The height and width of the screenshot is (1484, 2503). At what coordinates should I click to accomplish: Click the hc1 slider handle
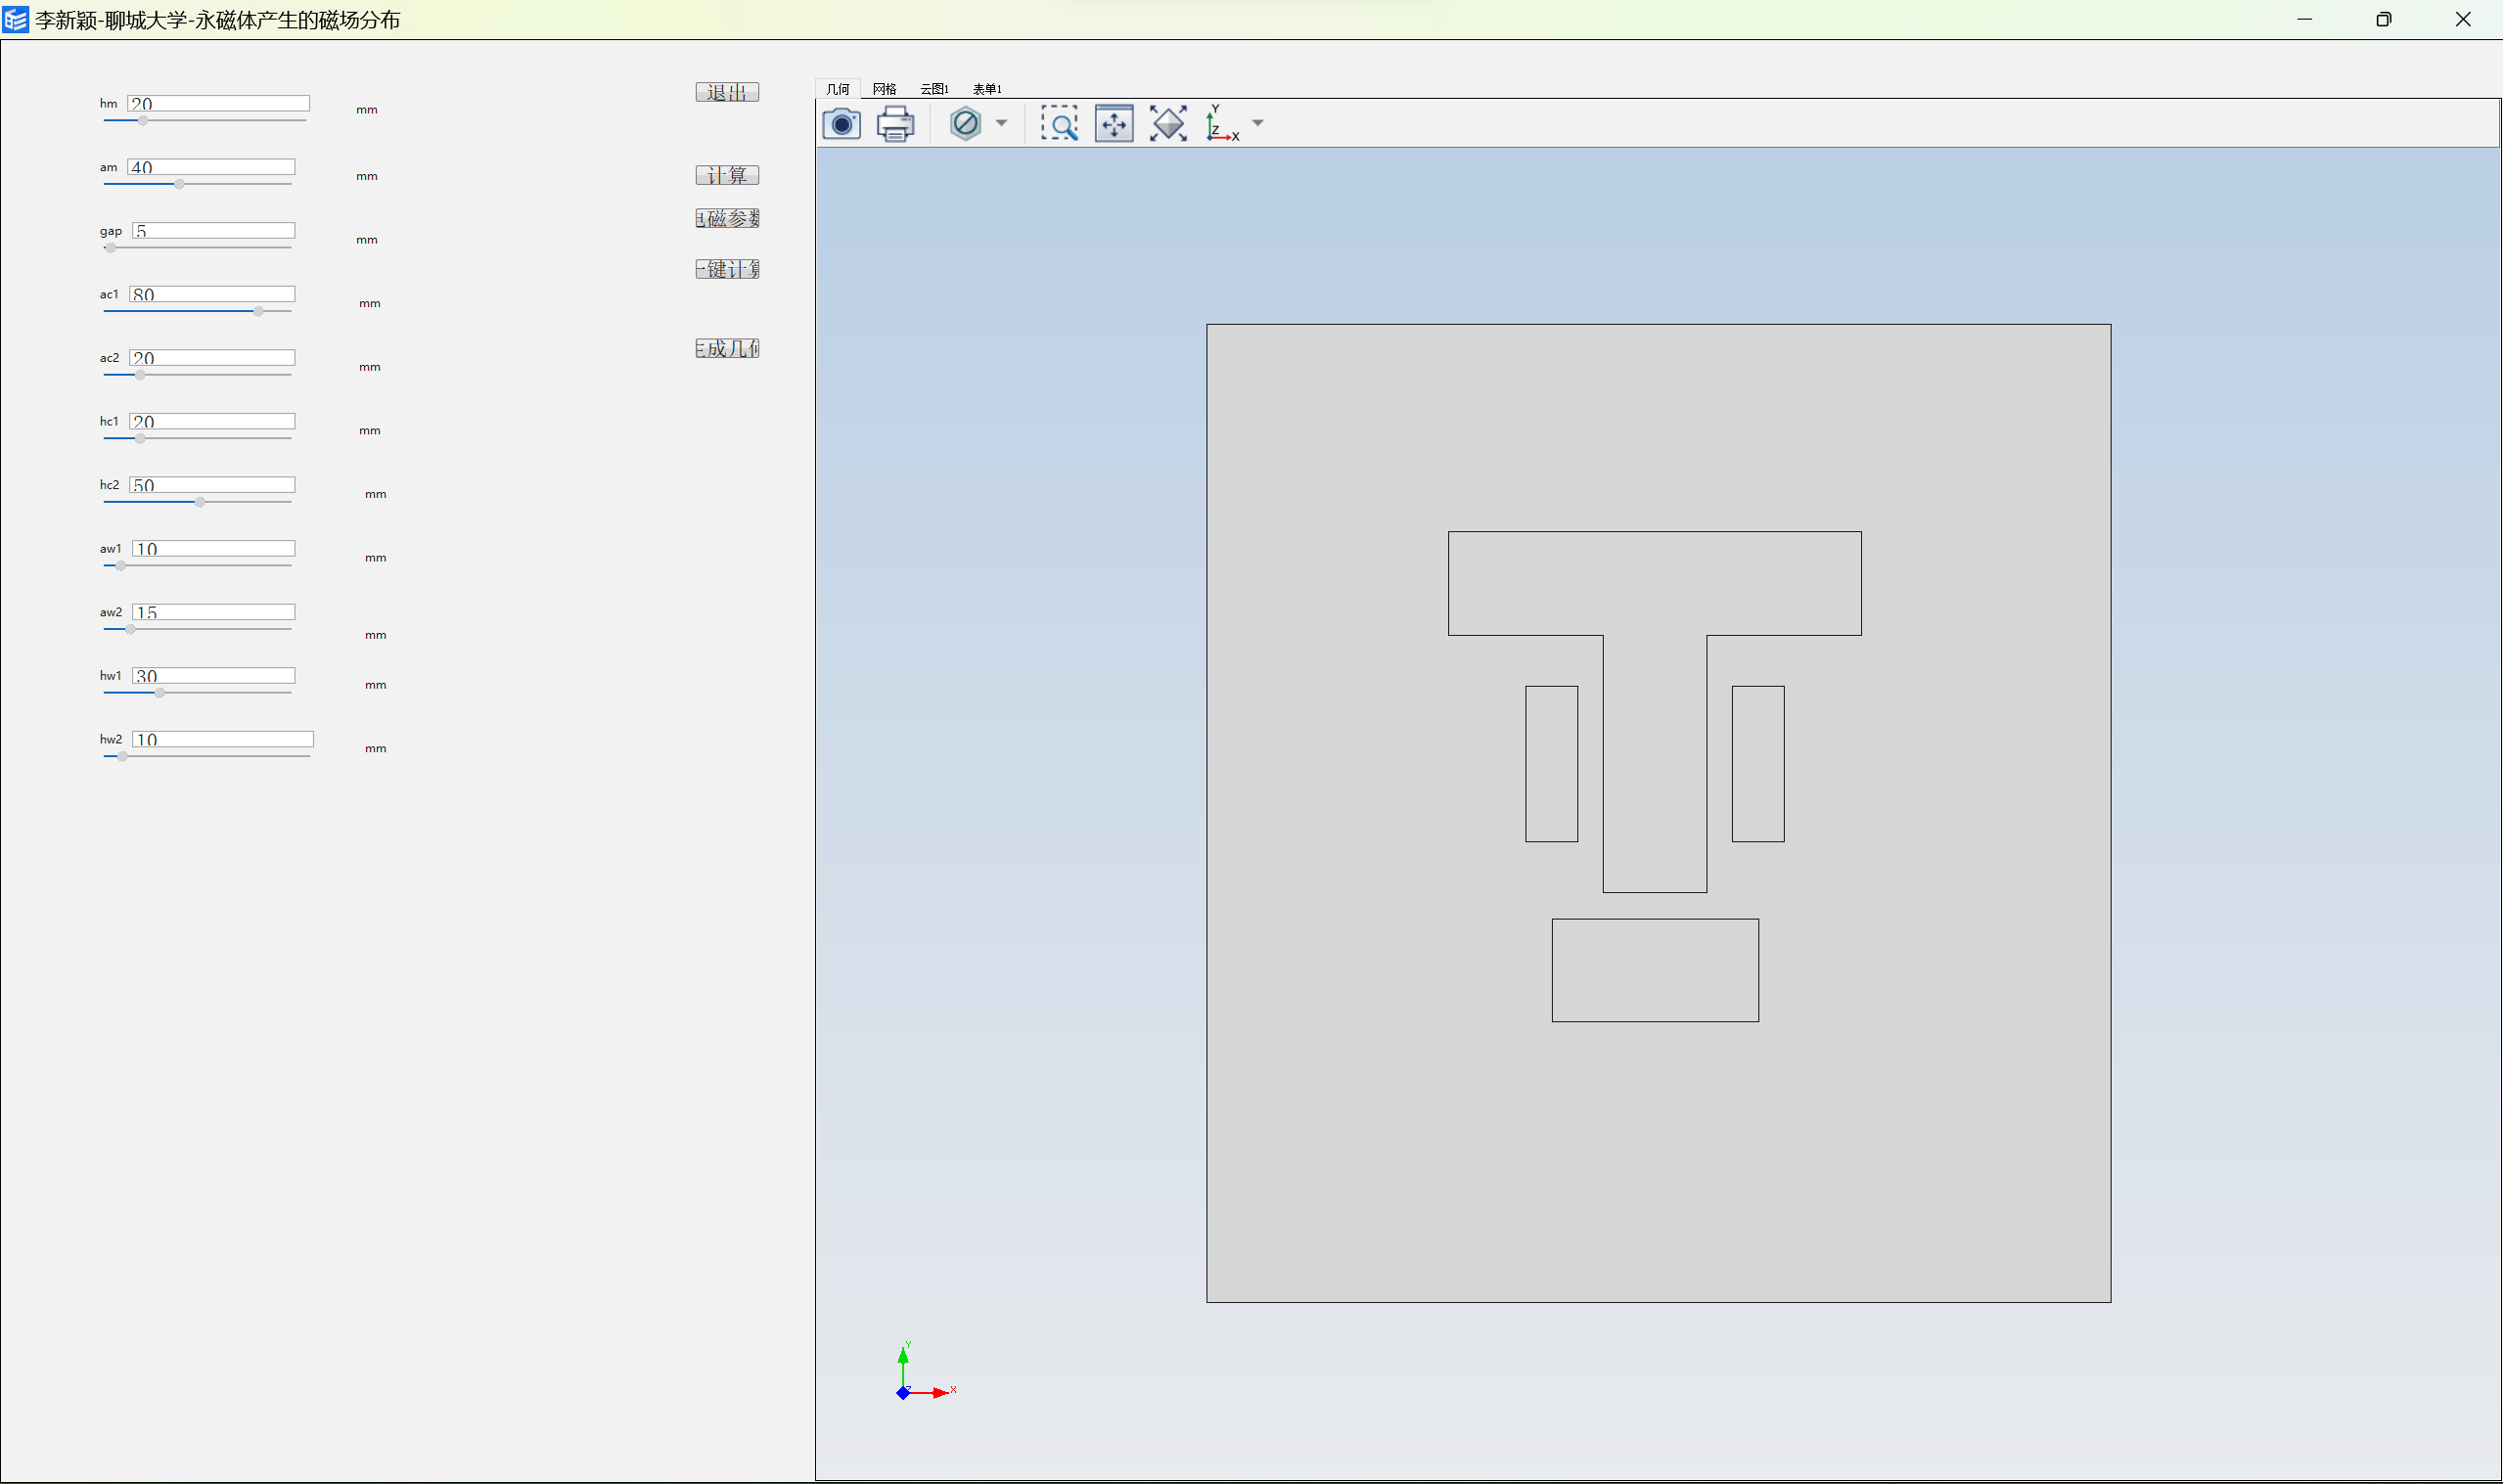(140, 438)
